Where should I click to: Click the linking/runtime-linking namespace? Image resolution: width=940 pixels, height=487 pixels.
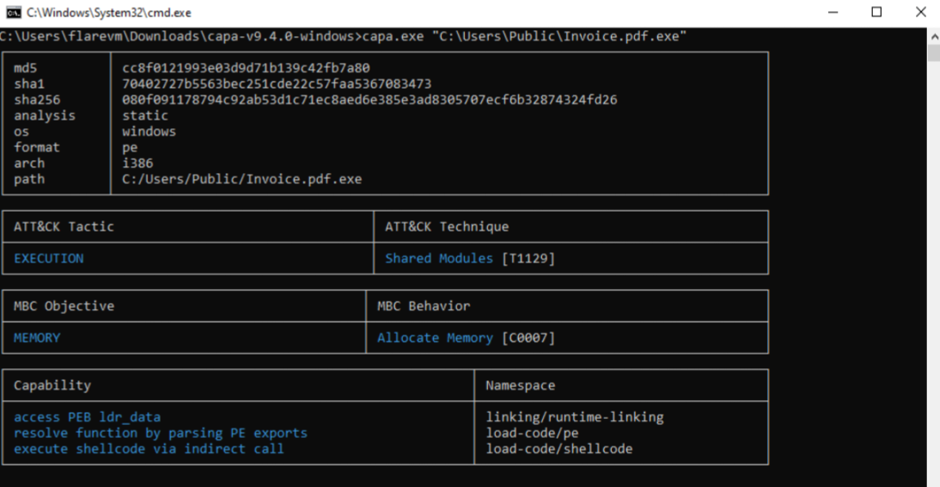(x=574, y=417)
